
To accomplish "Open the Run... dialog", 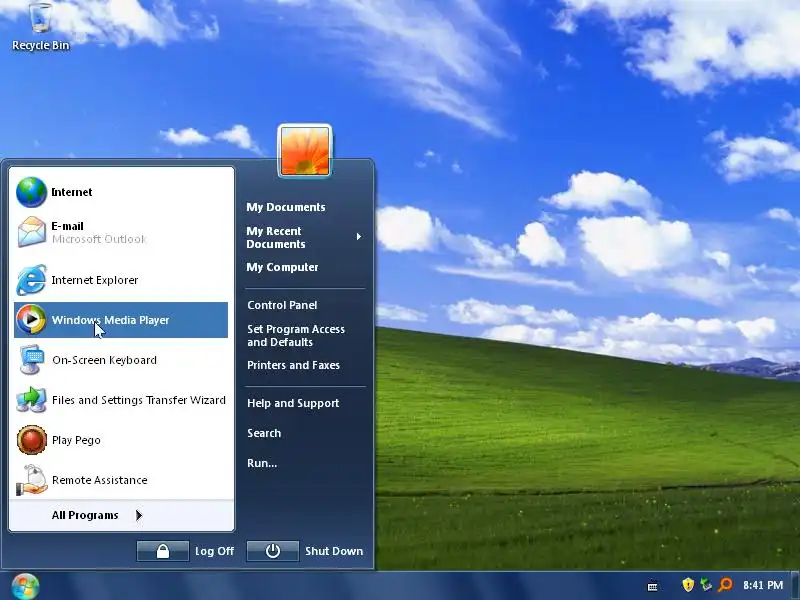I will (262, 463).
